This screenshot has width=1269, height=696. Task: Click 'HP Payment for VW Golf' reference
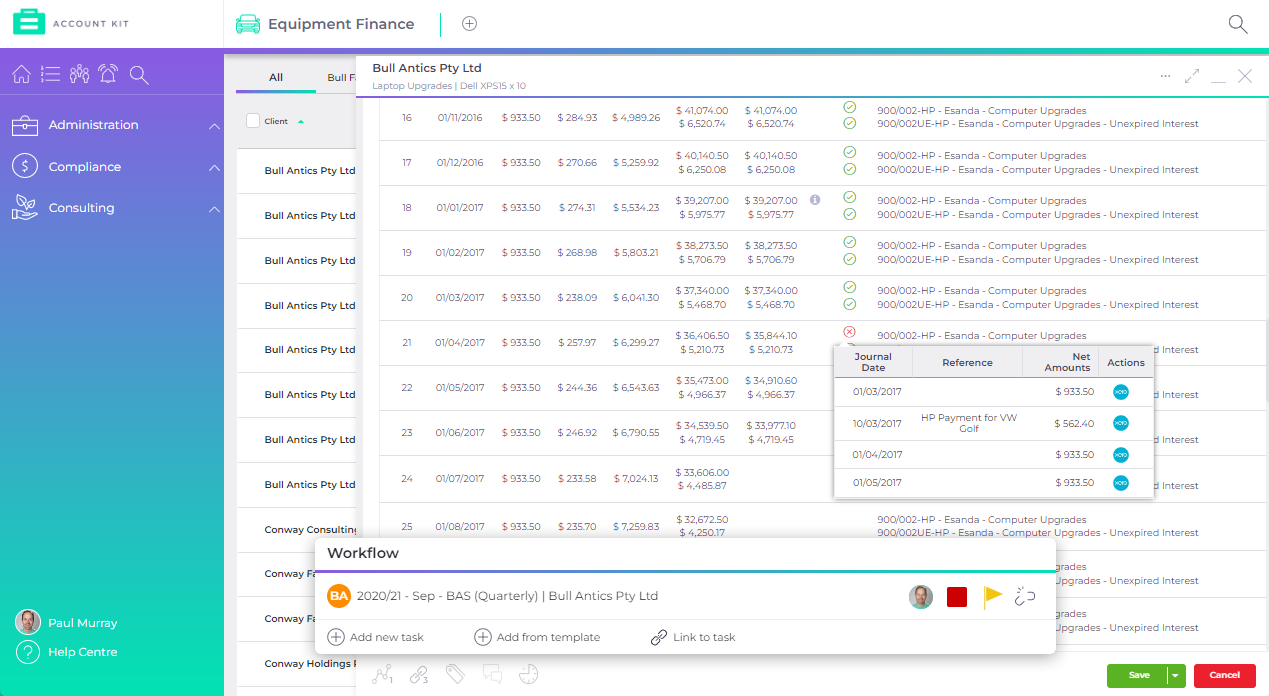[x=968, y=423]
